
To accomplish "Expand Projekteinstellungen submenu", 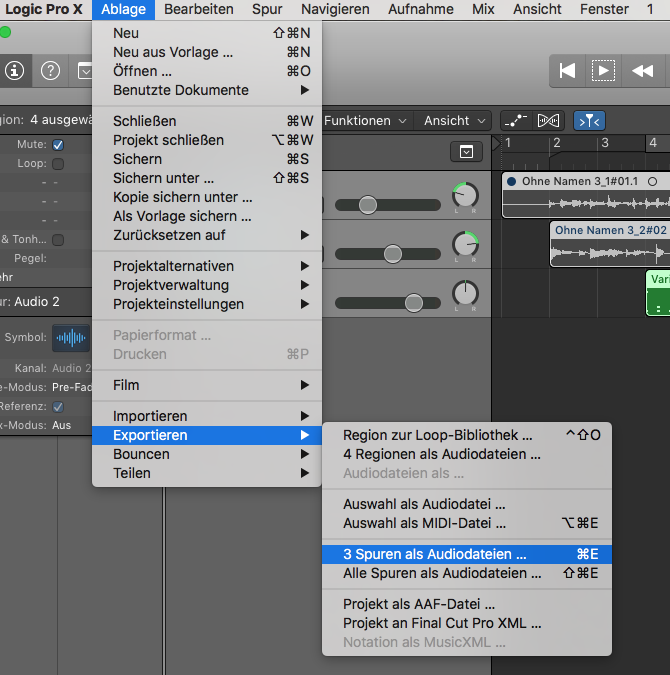I will tap(207, 304).
